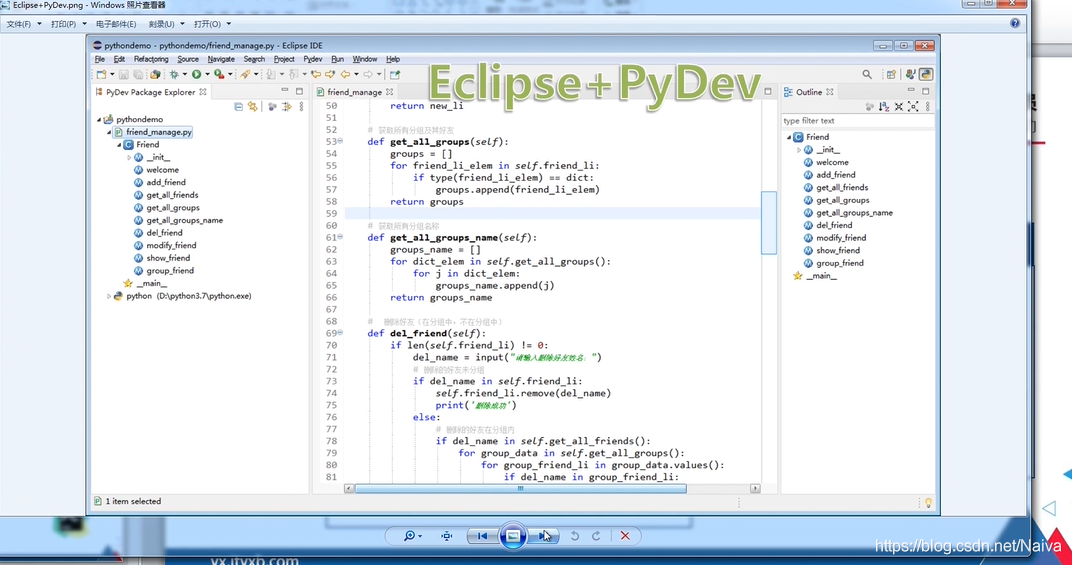1072x565 pixels.
Task: Open photo viewer 打开(O) menu
Action: coord(207,24)
